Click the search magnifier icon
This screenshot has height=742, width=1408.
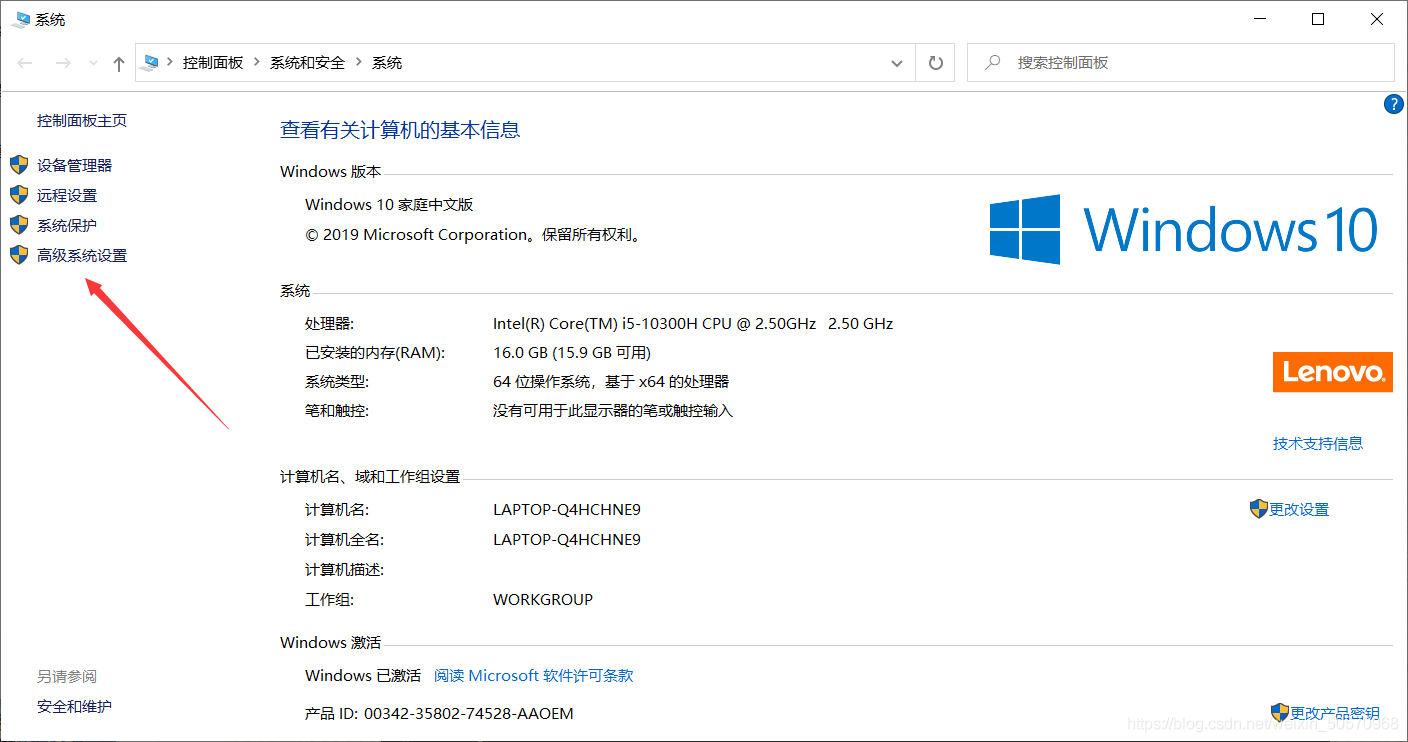pyautogui.click(x=993, y=62)
